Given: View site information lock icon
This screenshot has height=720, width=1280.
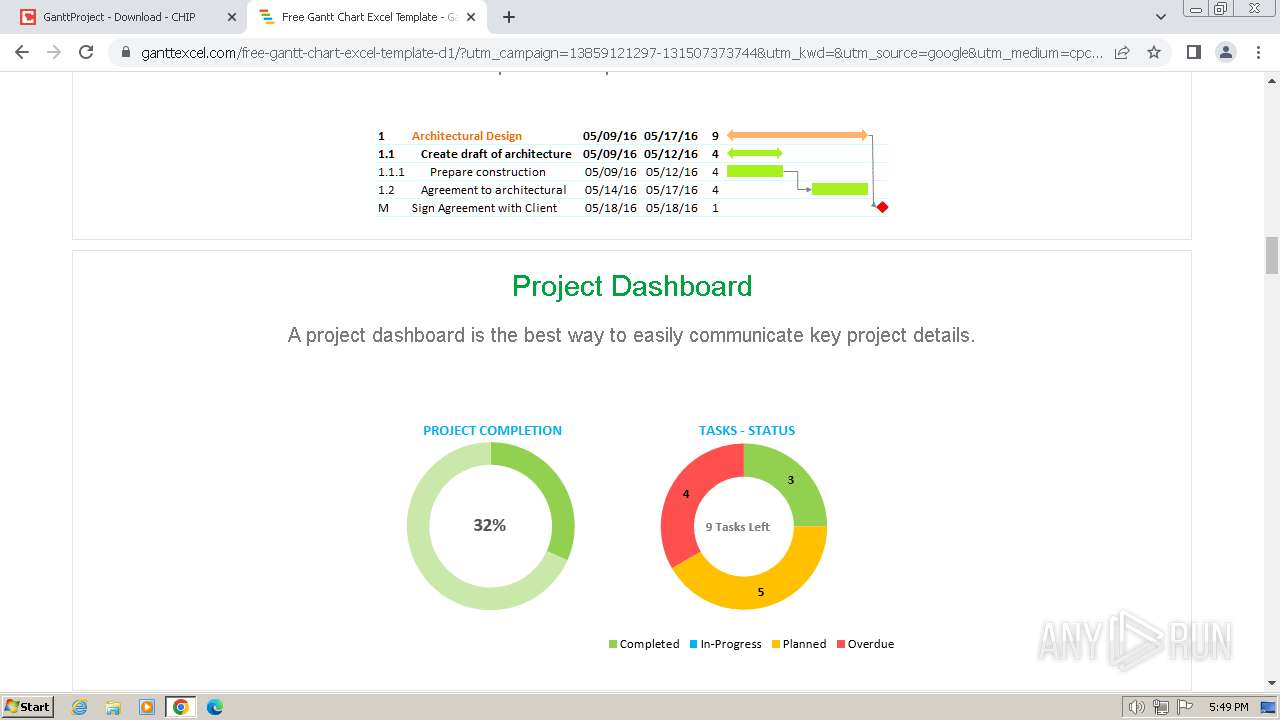Looking at the screenshot, I should (x=125, y=53).
